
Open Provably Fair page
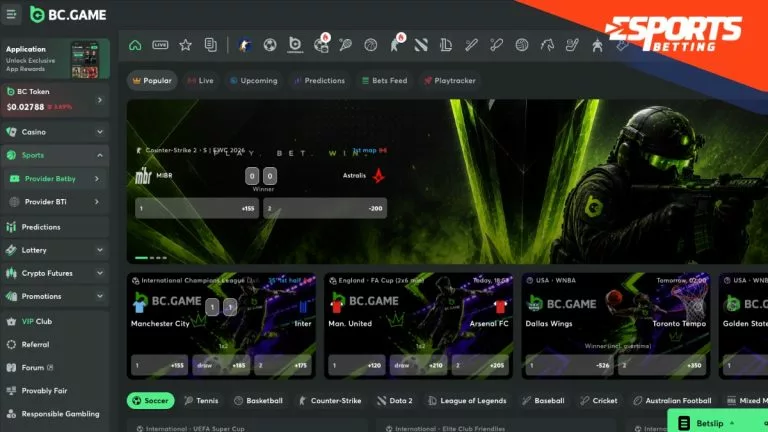point(55,390)
